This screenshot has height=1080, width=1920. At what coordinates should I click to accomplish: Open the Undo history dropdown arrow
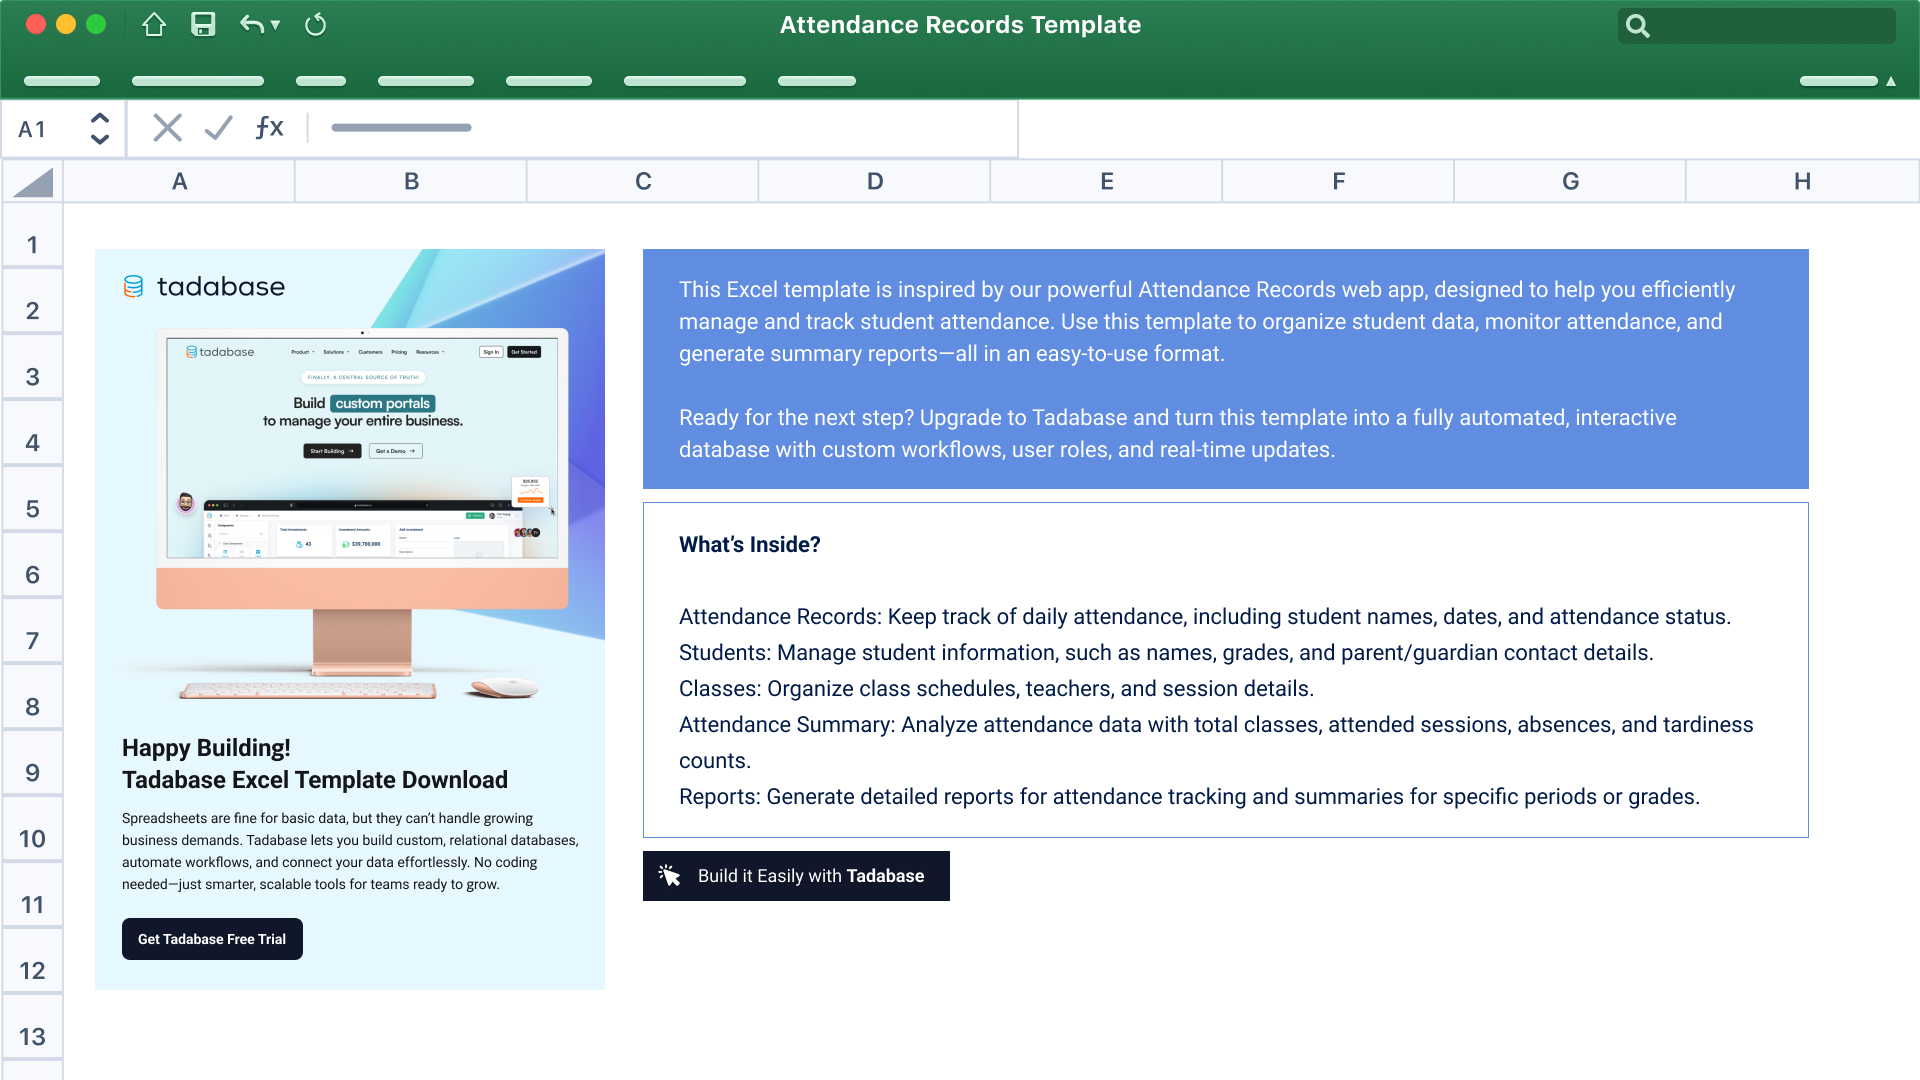coord(275,25)
